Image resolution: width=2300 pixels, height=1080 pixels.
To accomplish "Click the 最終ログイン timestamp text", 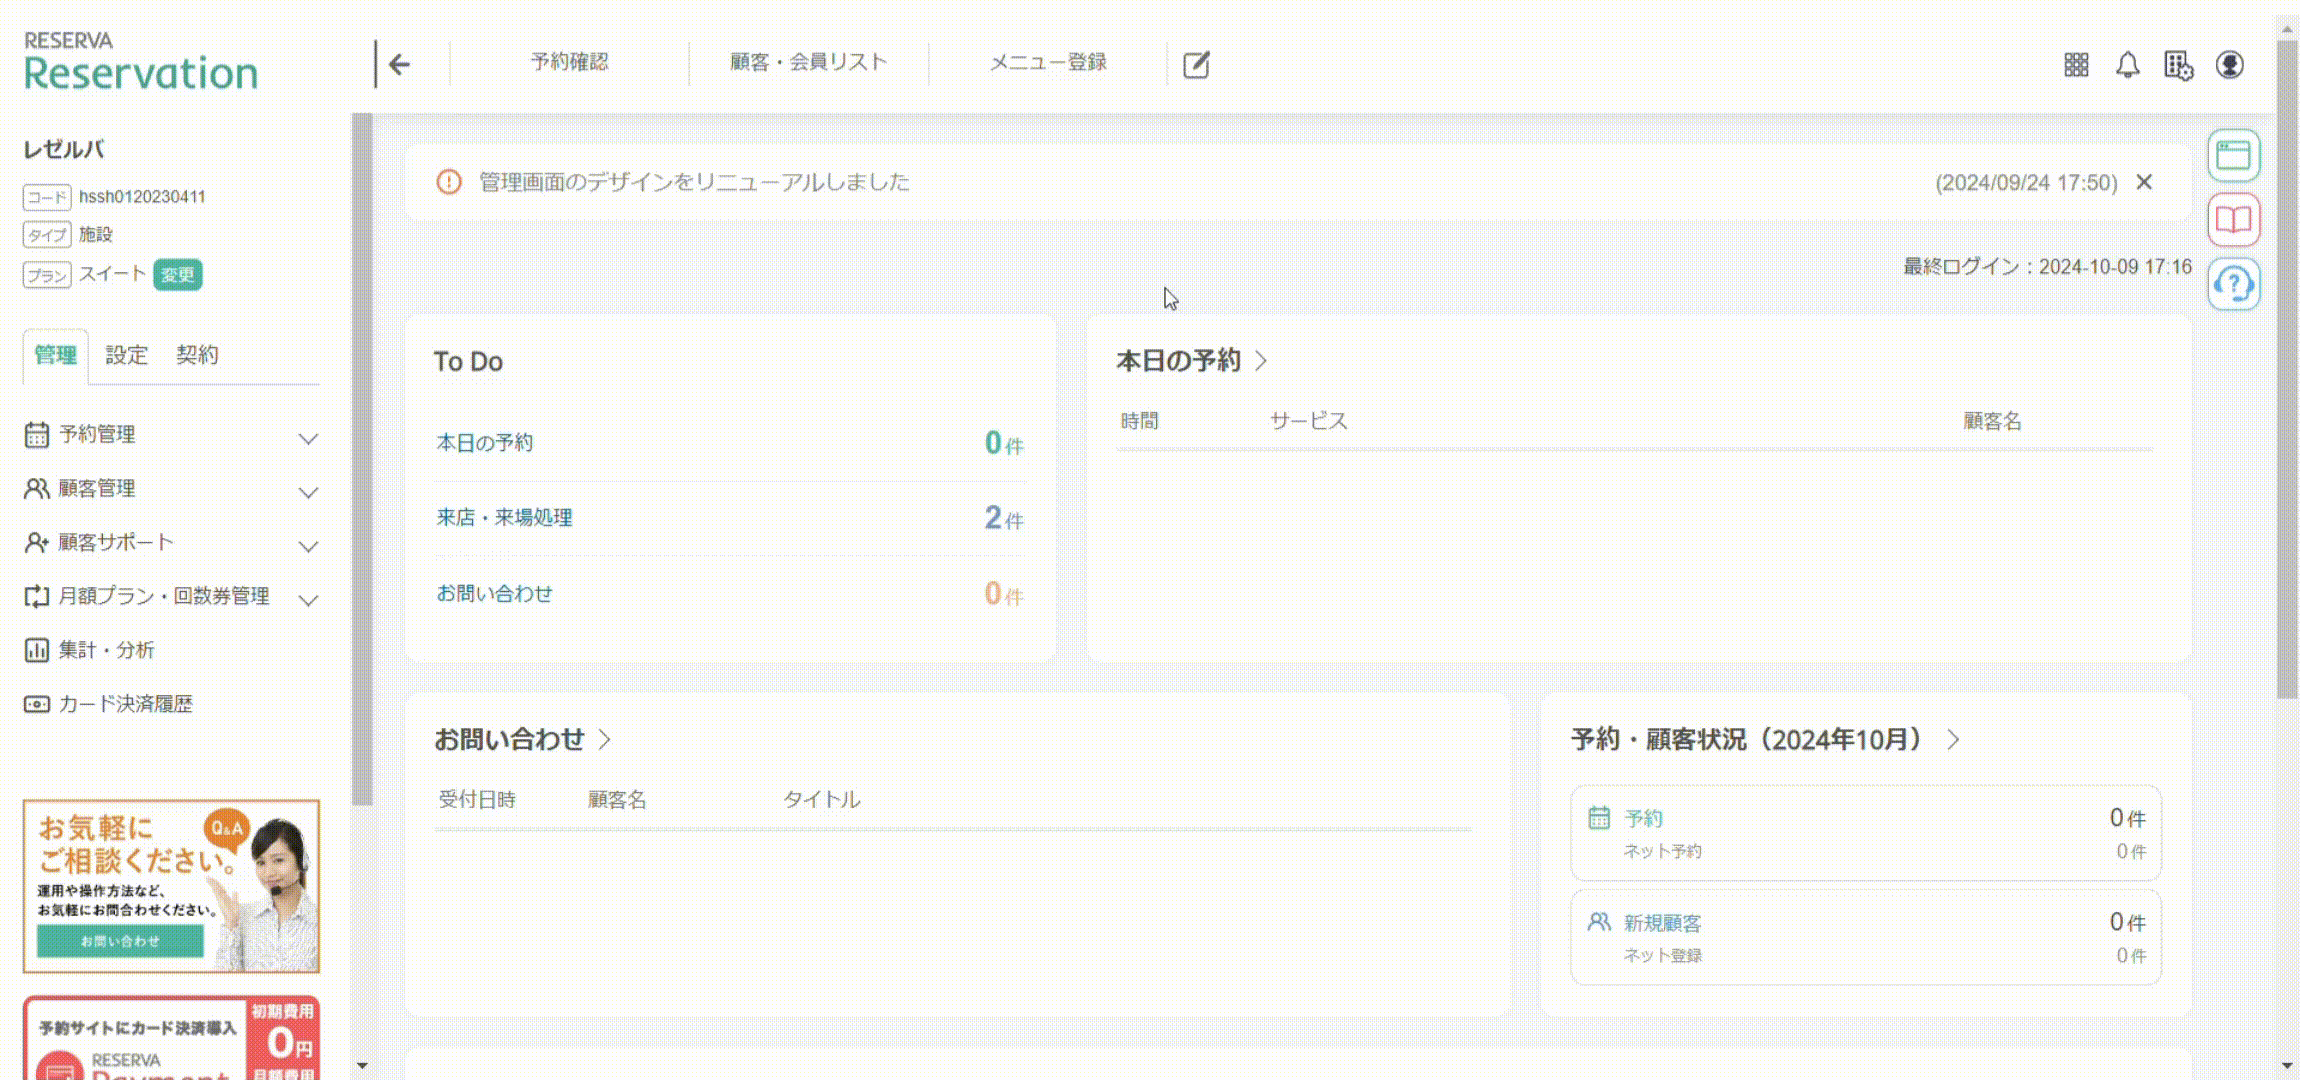I will coord(2047,267).
